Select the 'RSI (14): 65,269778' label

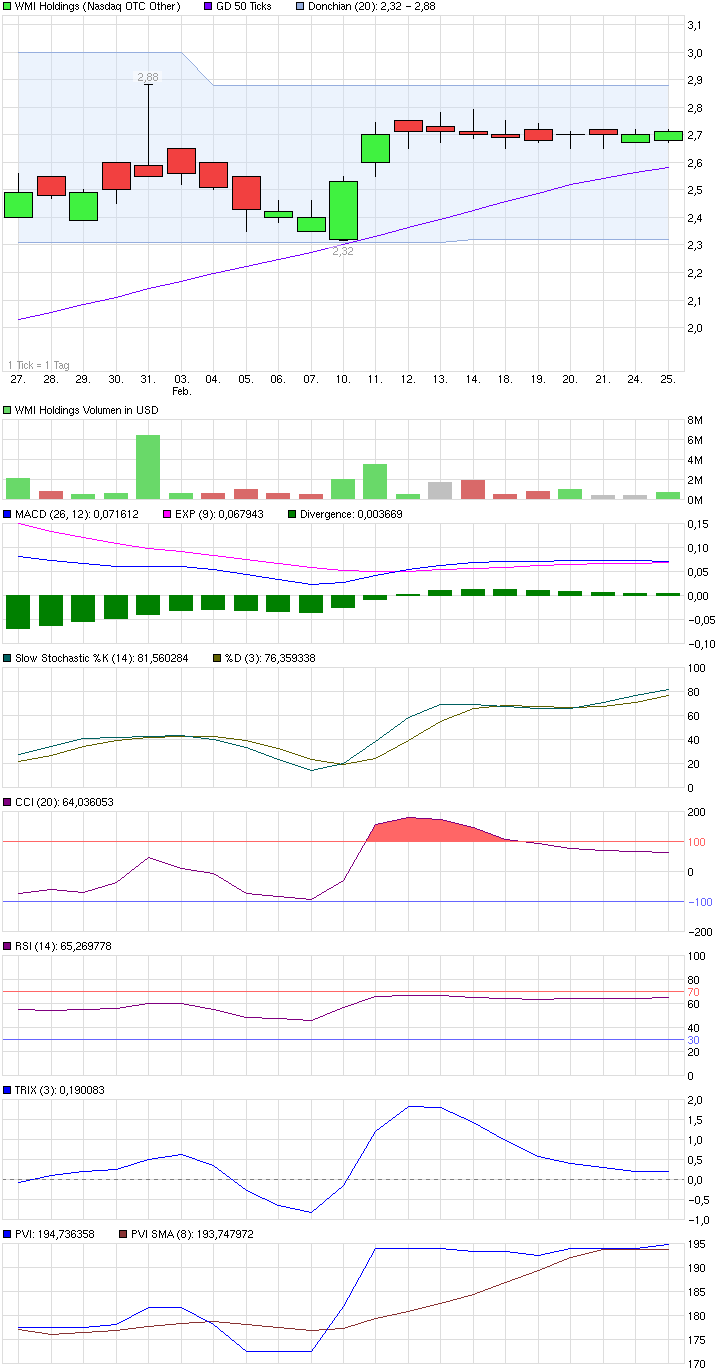63,946
